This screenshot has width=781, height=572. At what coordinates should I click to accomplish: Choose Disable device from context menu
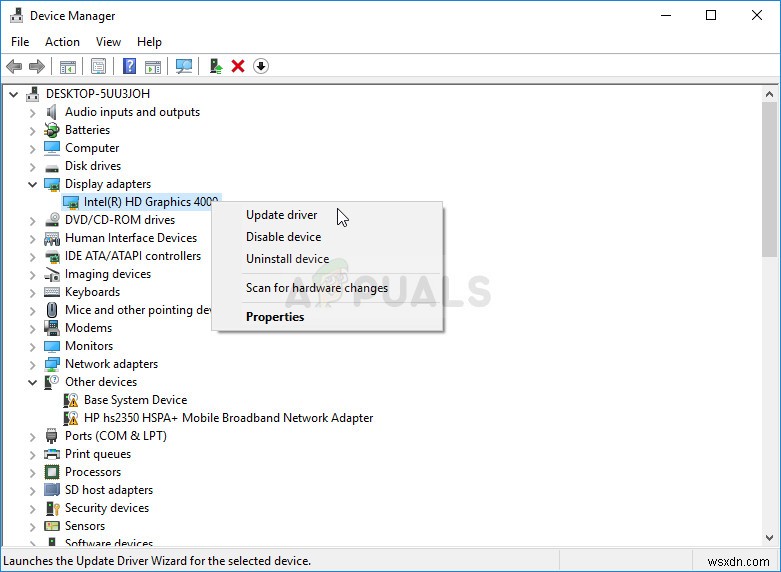pyautogui.click(x=327, y=237)
